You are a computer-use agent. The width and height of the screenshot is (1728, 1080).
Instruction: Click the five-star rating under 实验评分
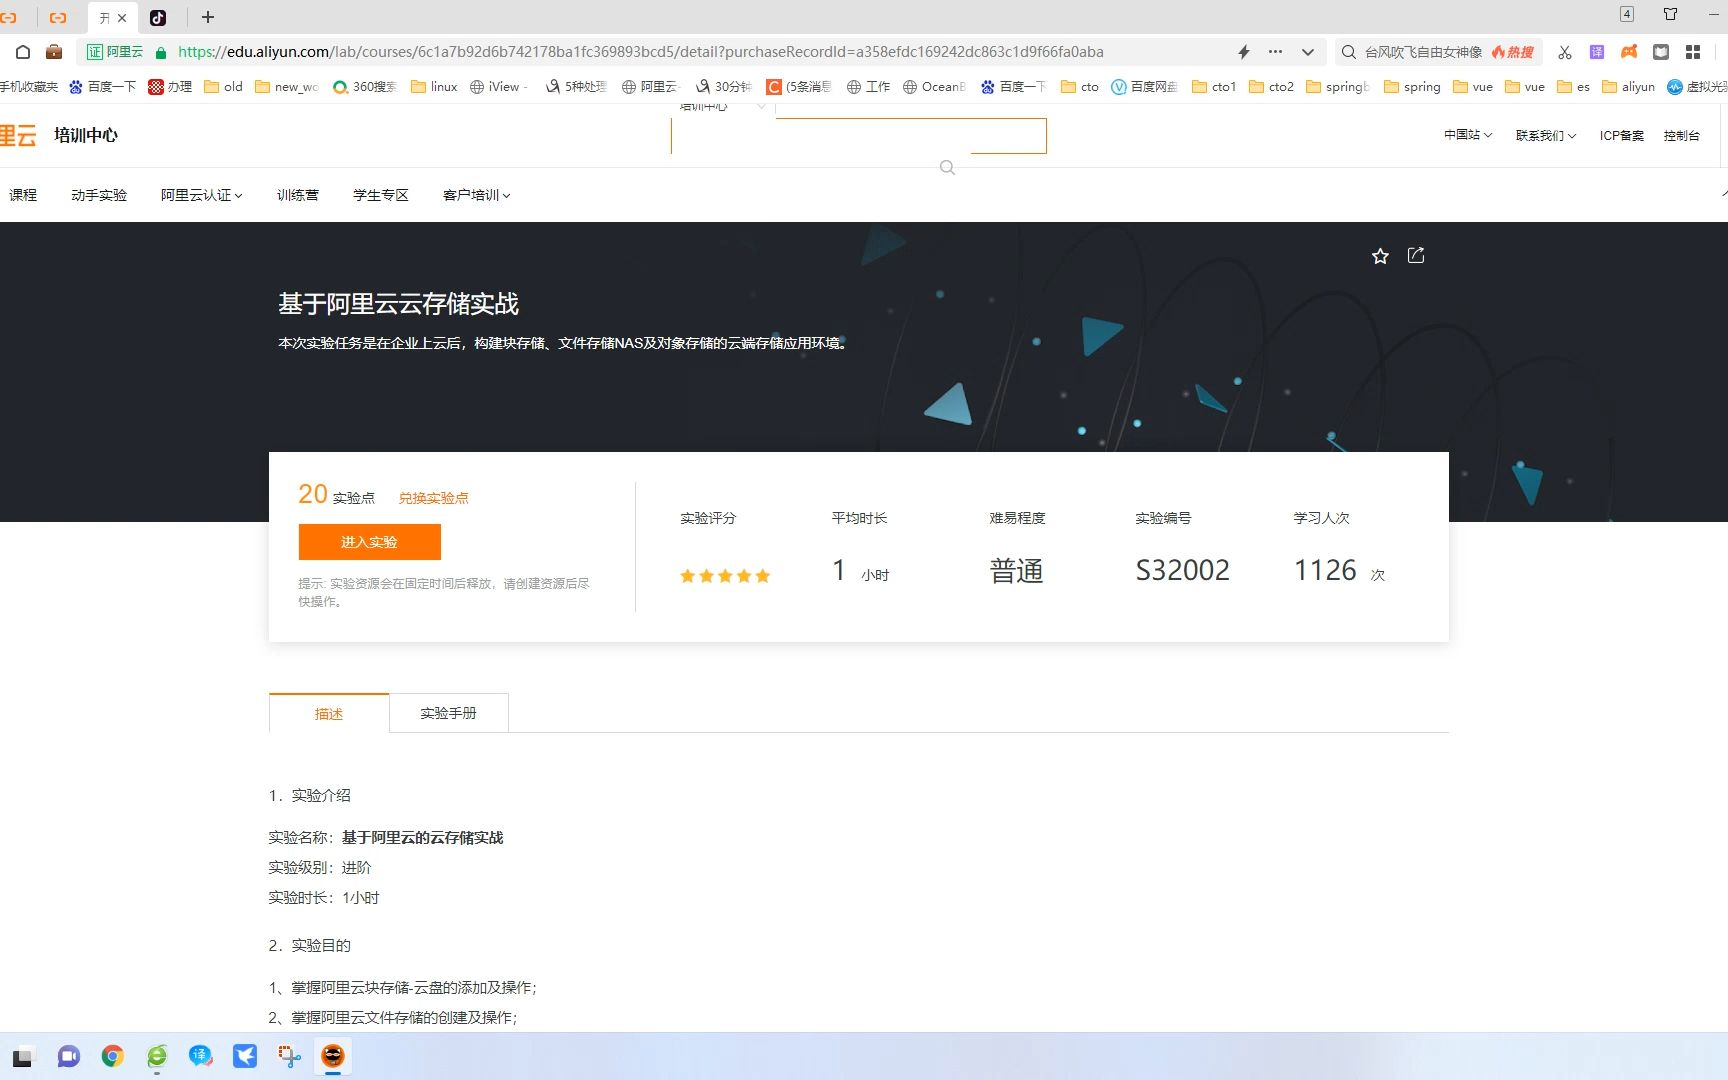725,575
